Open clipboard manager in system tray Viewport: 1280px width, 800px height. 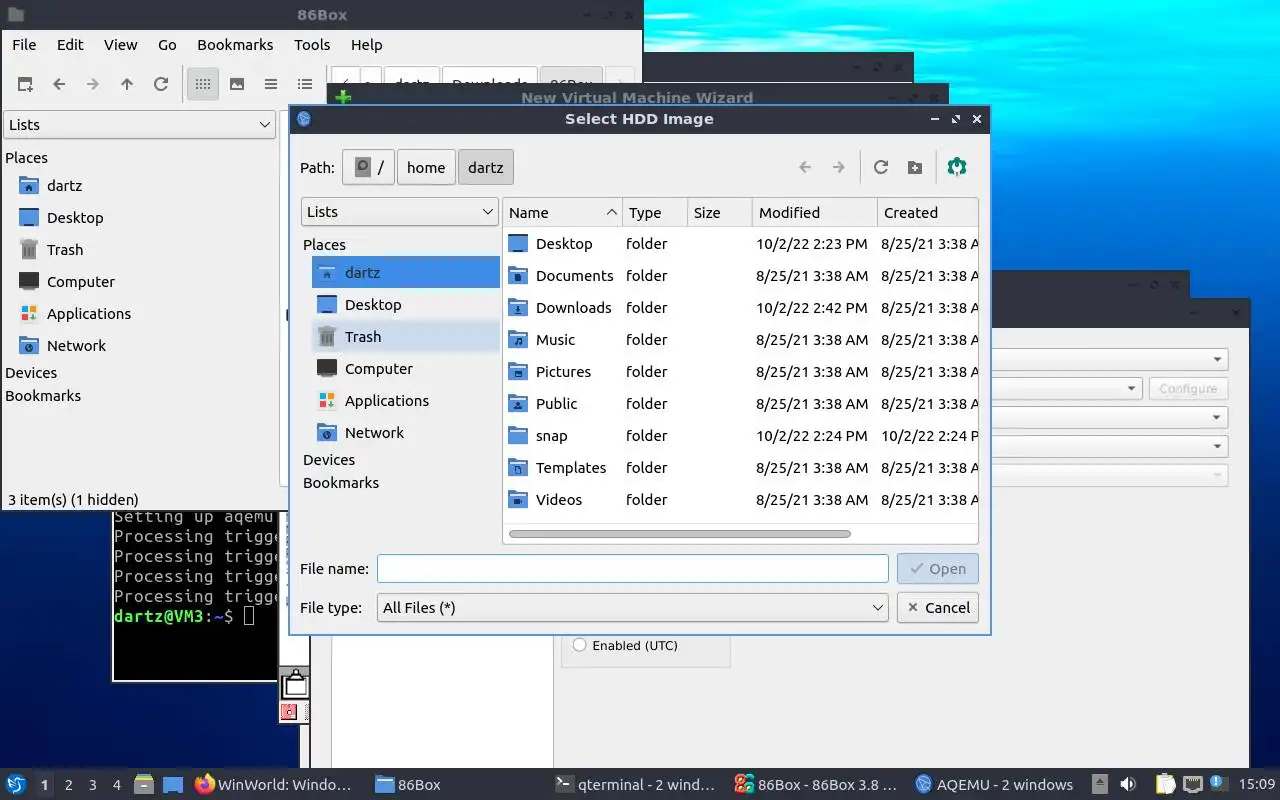[x=1166, y=784]
